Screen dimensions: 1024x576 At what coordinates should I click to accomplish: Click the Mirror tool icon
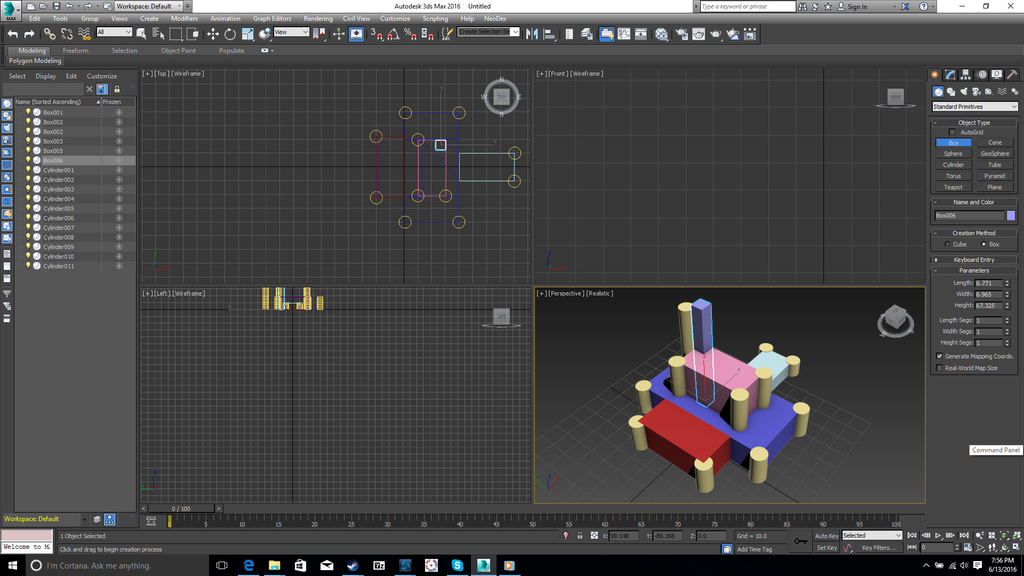click(532, 34)
